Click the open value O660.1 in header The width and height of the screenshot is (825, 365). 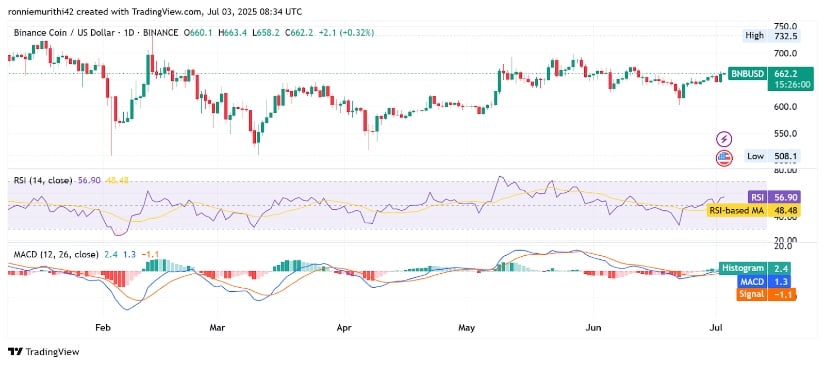[198, 33]
